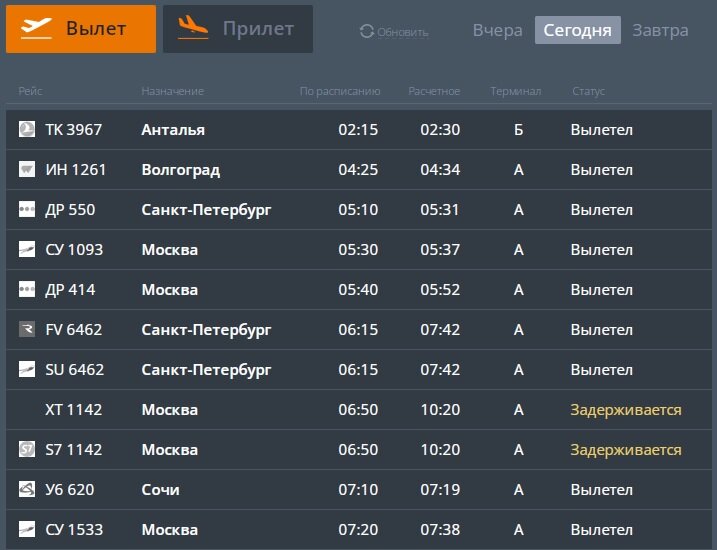Select flight number S7 1142
This screenshot has height=550, width=717.
click(74, 449)
